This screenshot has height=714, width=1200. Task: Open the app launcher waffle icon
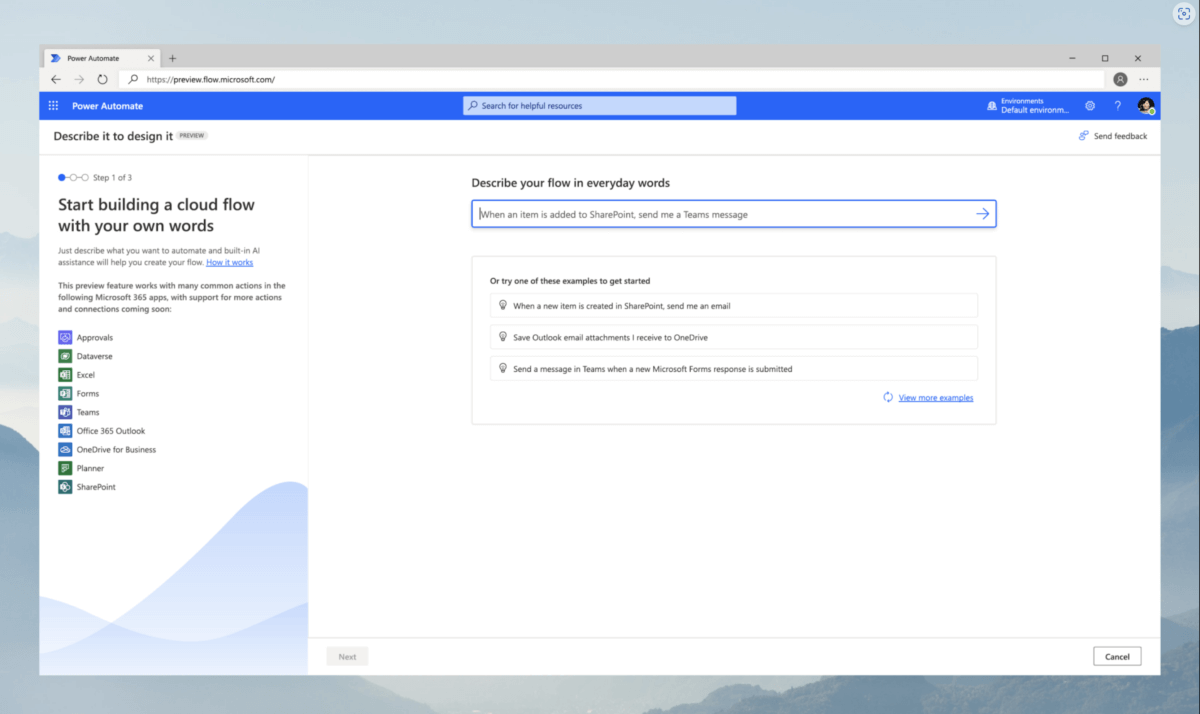point(53,106)
